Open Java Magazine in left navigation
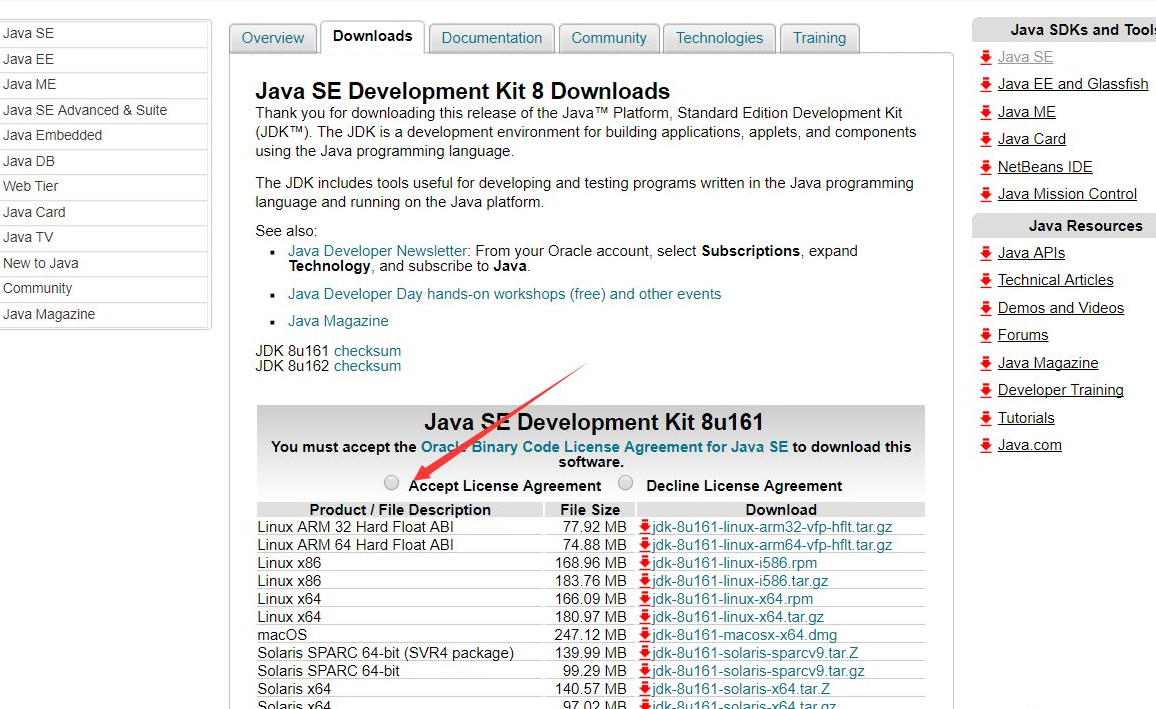The width and height of the screenshot is (1156, 709). click(x=103, y=314)
